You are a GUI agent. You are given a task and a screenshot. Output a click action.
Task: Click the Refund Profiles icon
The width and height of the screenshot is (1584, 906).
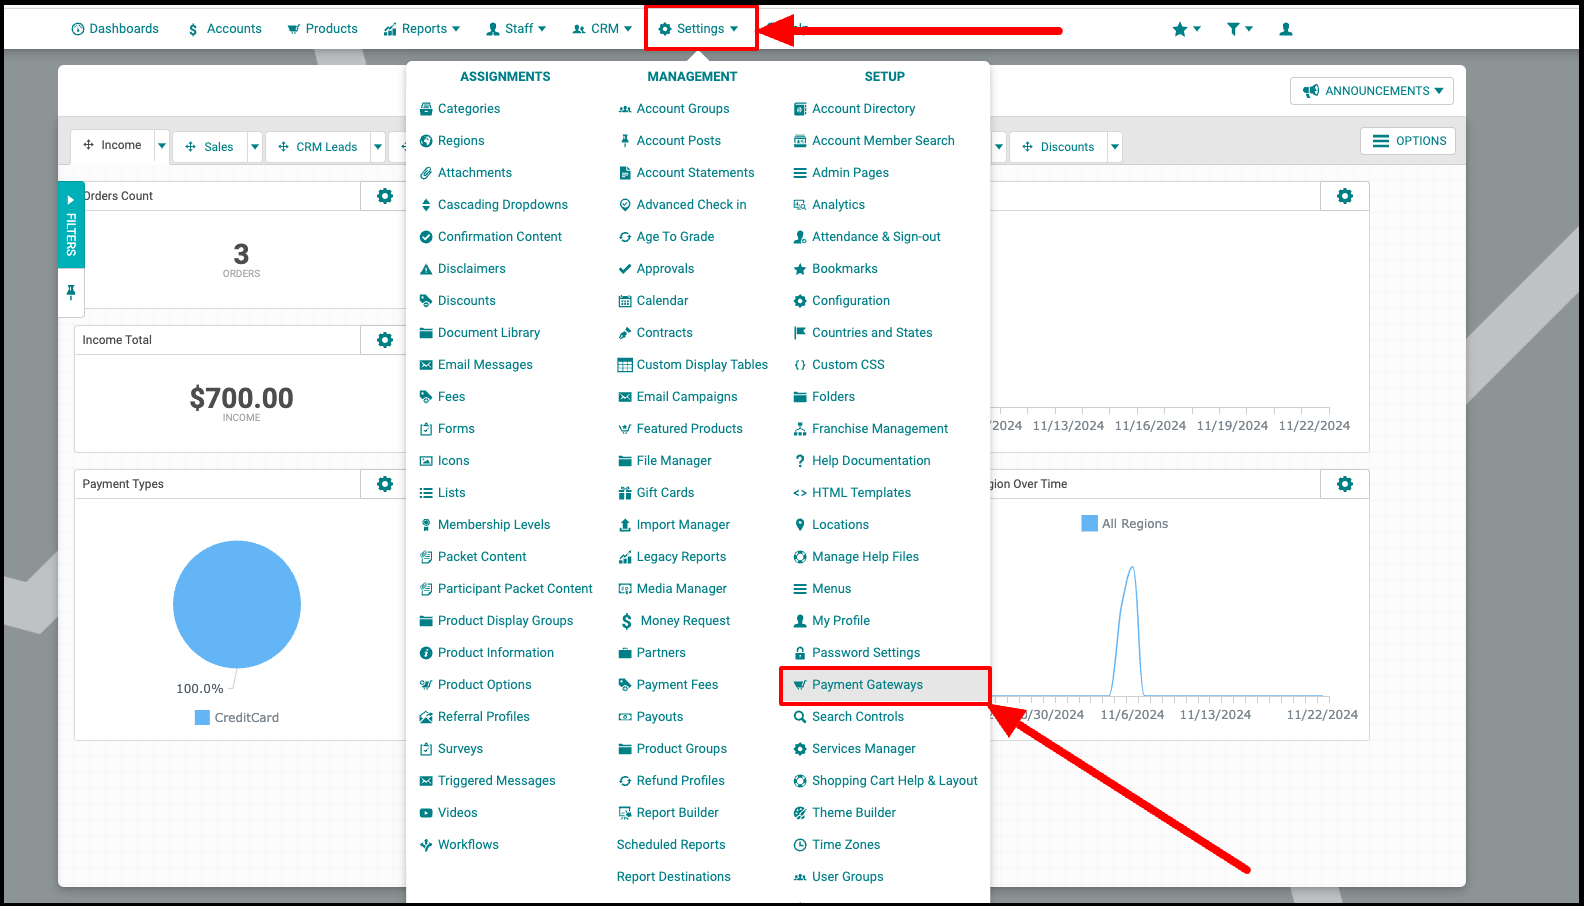(625, 781)
